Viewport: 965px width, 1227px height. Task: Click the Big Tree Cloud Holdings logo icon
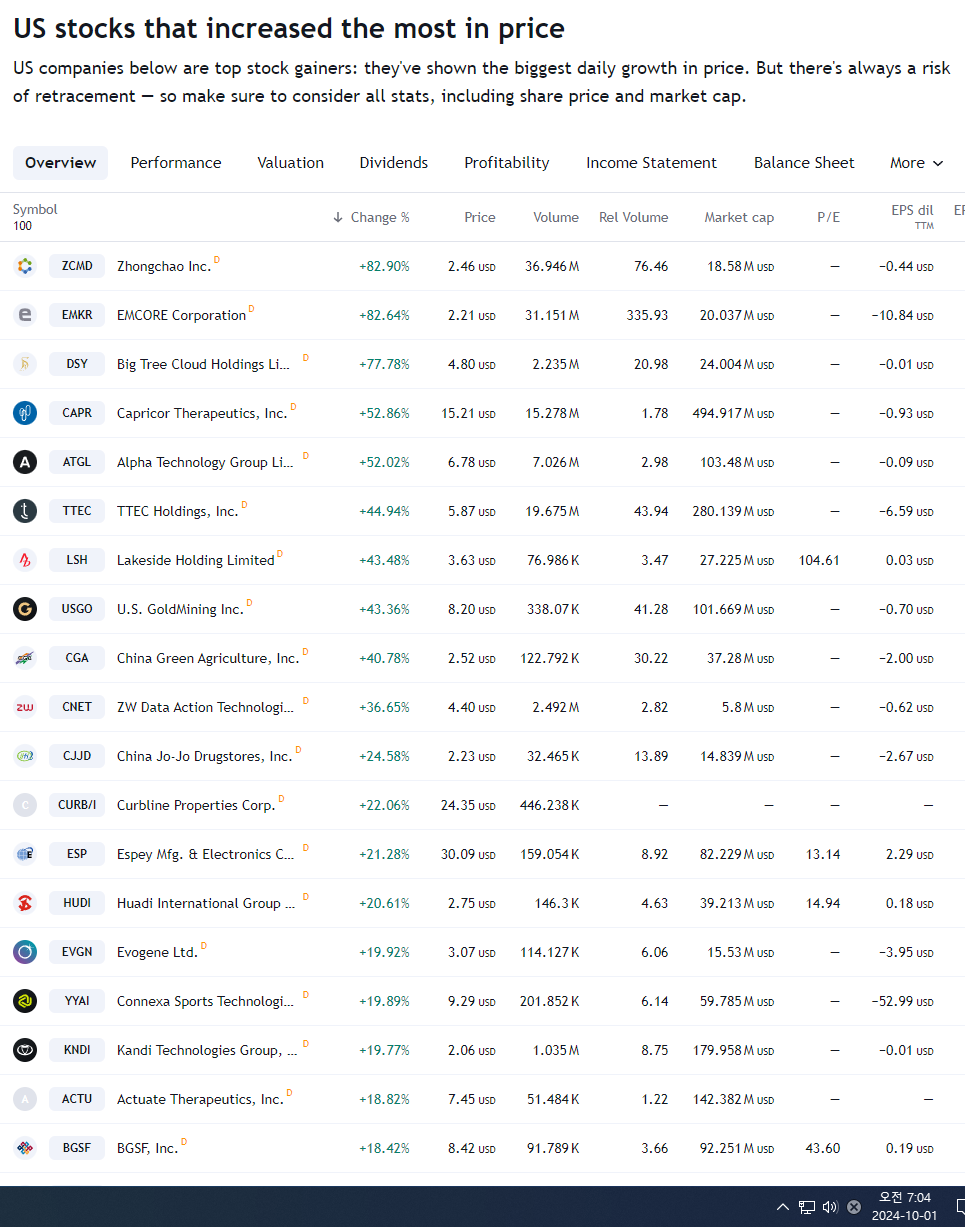[25, 364]
